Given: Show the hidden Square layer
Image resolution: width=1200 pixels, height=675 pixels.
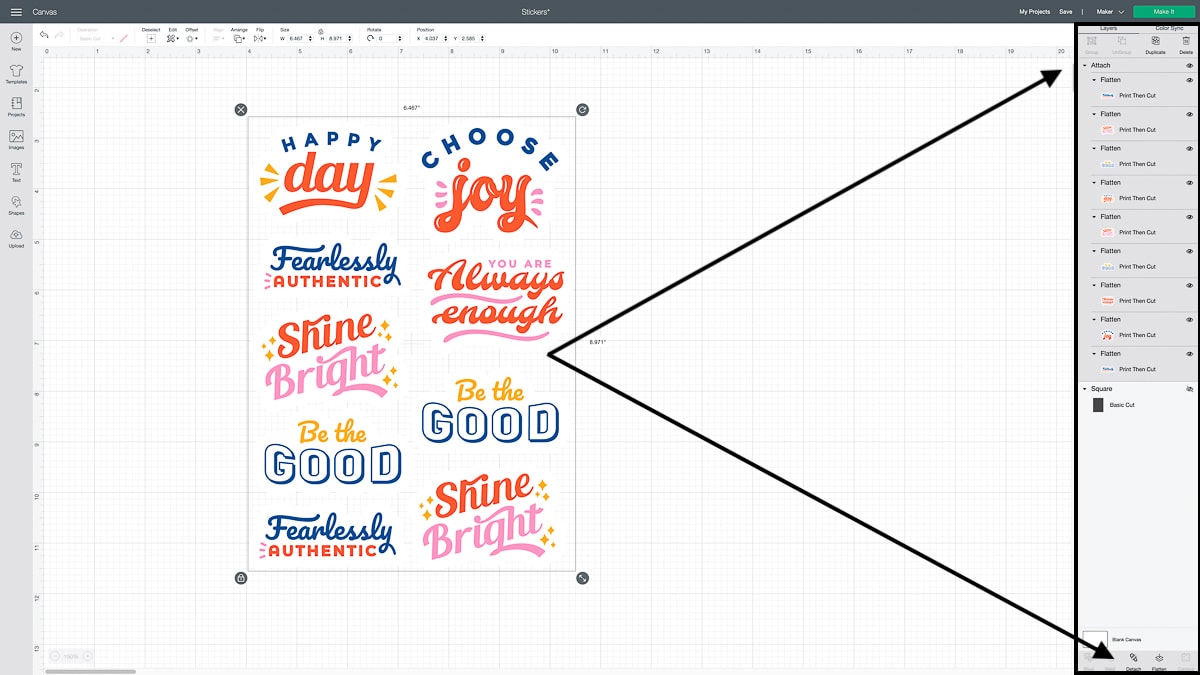Looking at the screenshot, I should (1189, 388).
